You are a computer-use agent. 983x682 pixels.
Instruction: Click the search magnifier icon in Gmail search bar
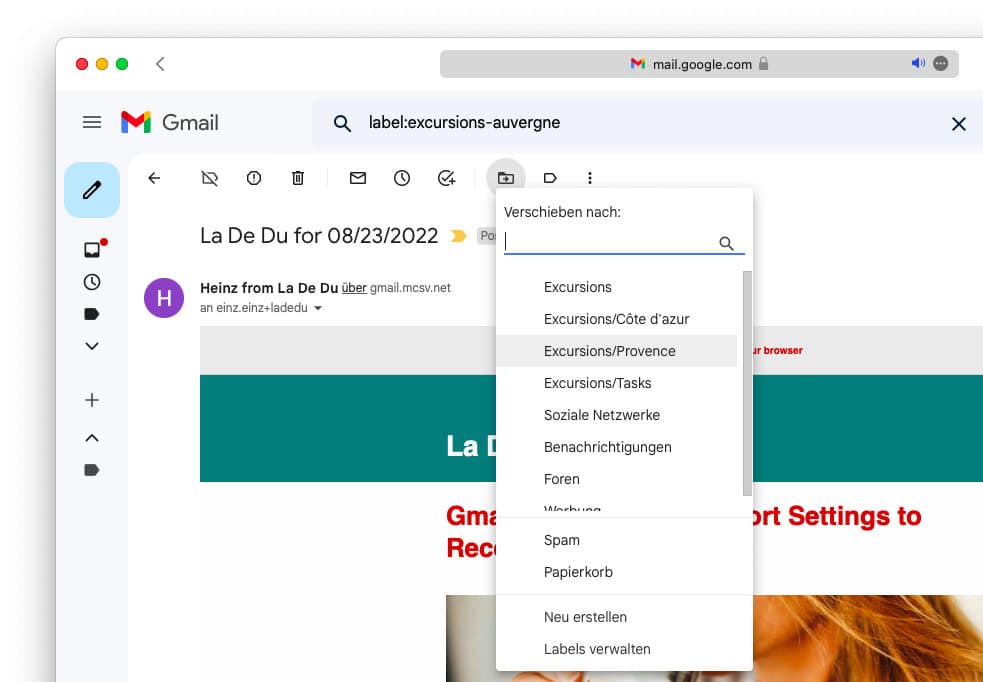click(x=342, y=123)
